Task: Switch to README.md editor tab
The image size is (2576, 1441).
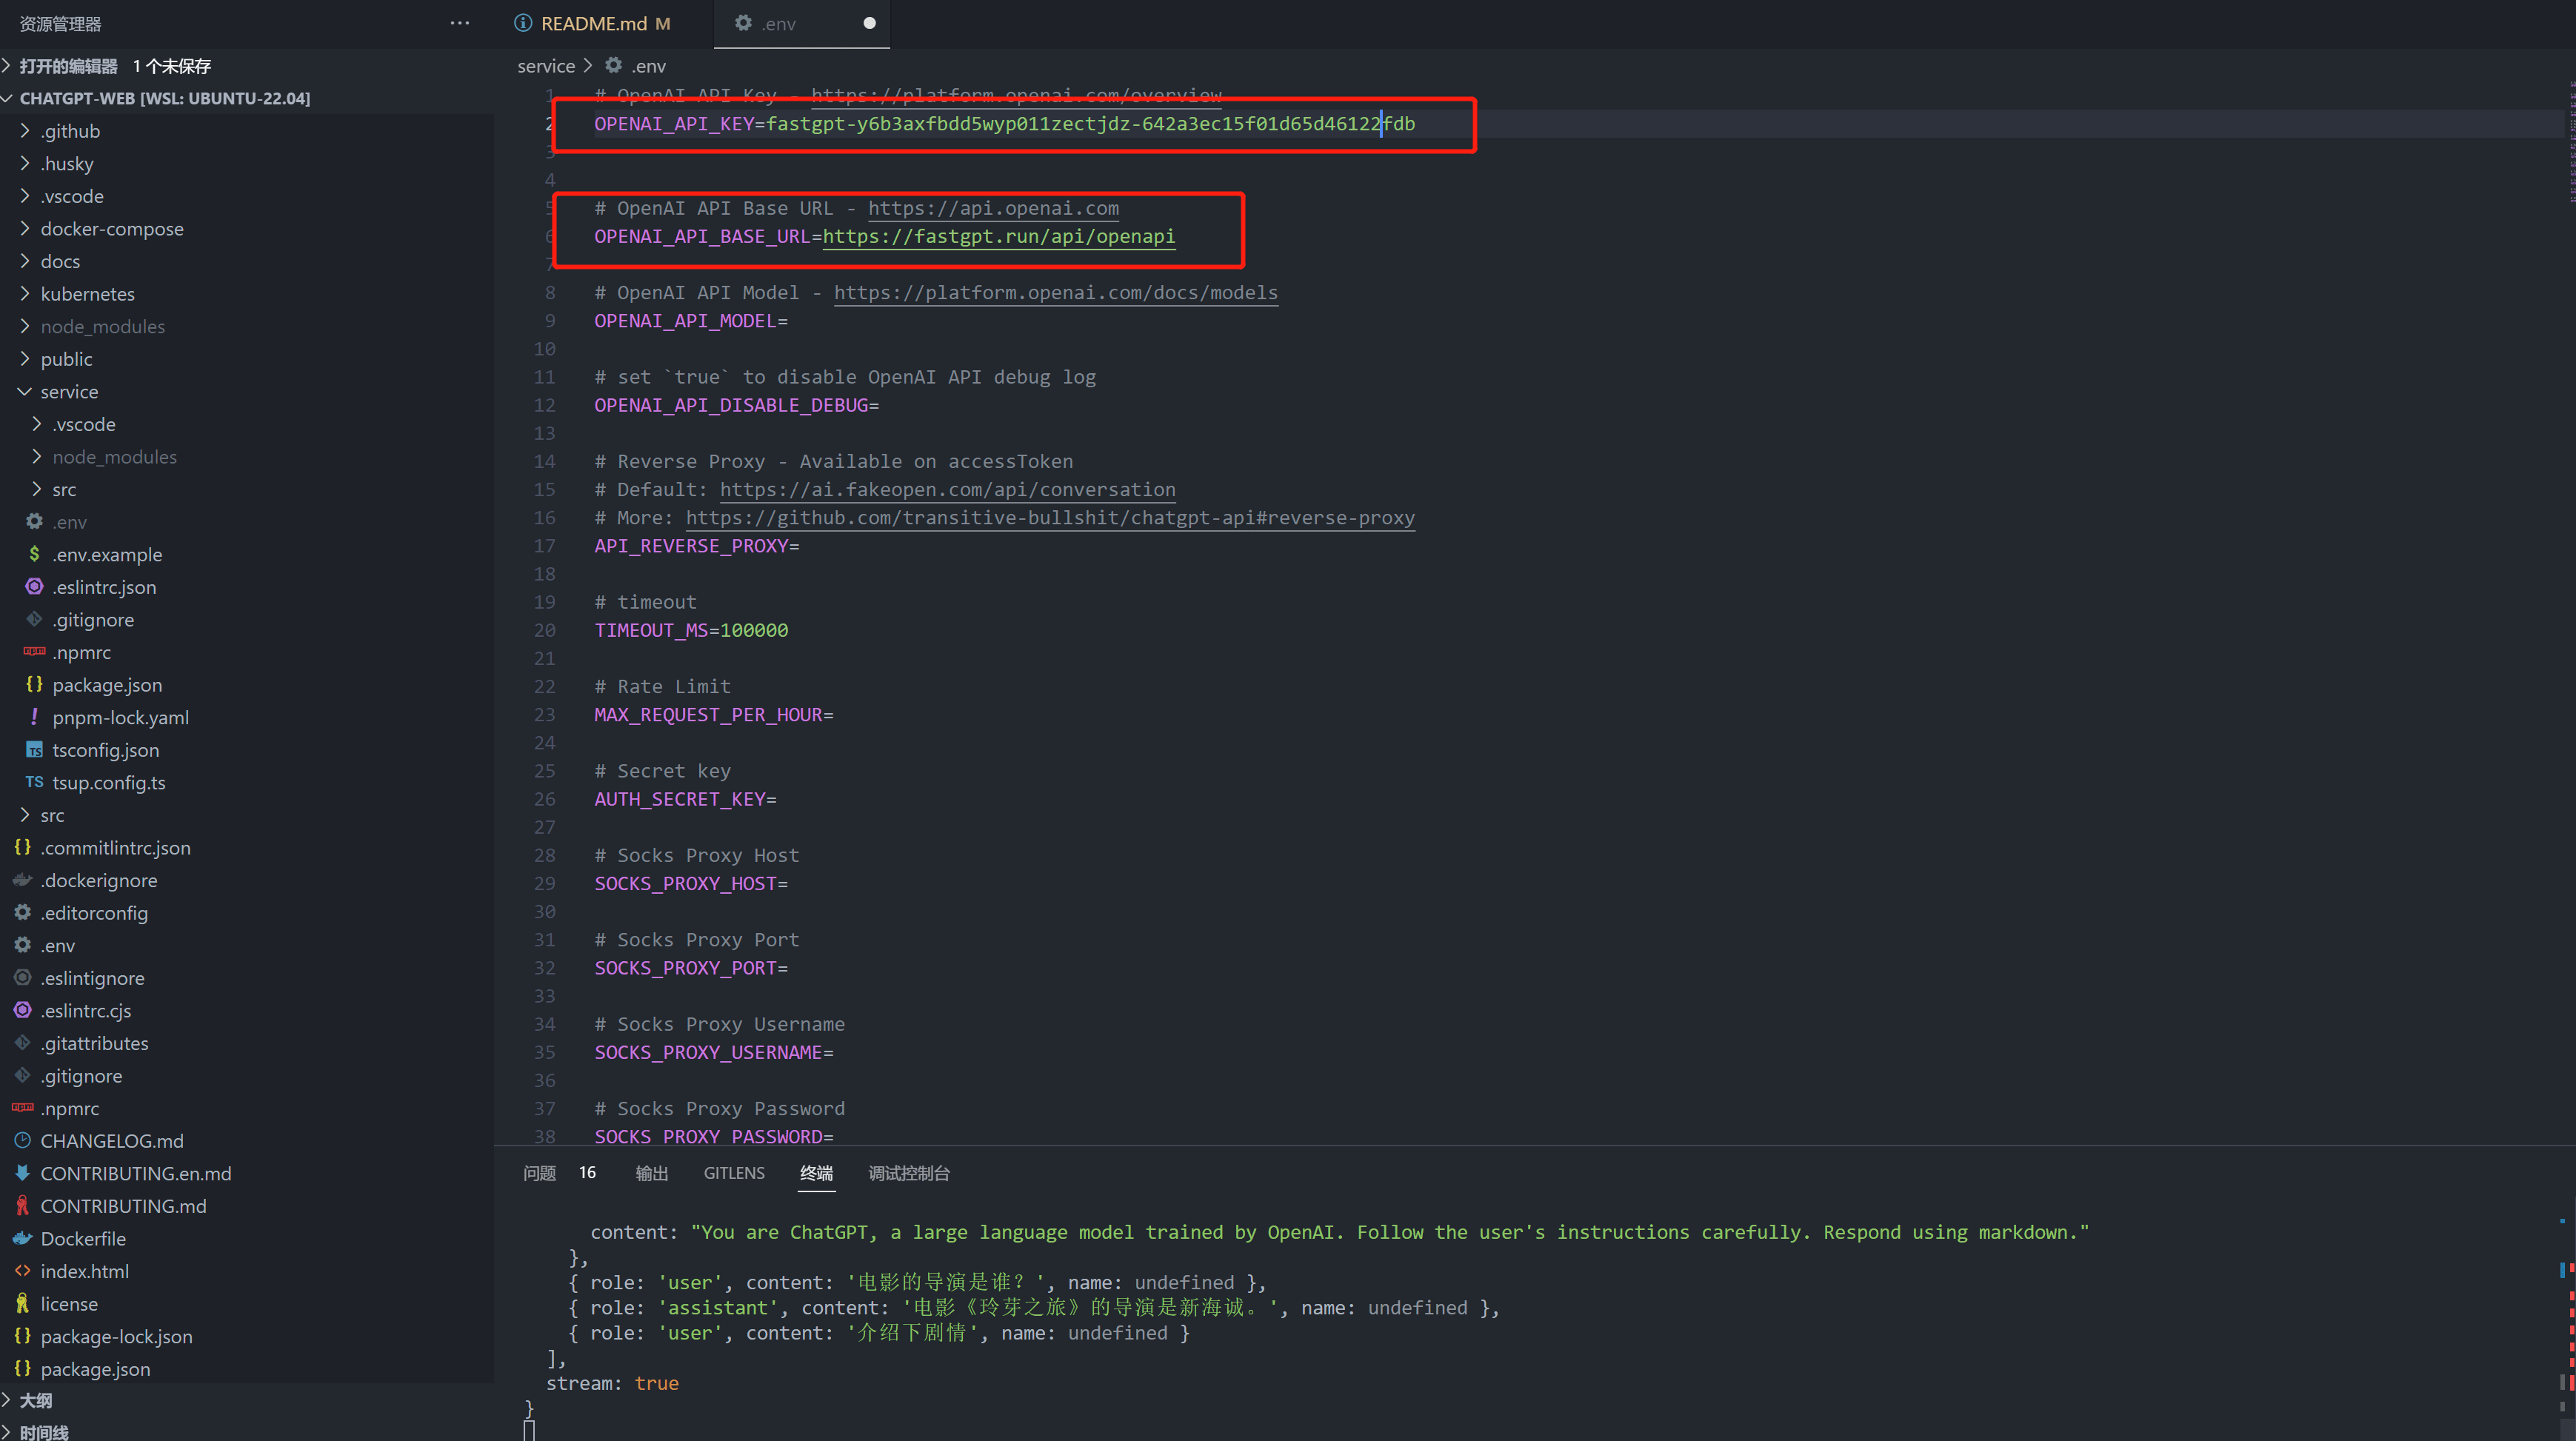Action: (594, 23)
